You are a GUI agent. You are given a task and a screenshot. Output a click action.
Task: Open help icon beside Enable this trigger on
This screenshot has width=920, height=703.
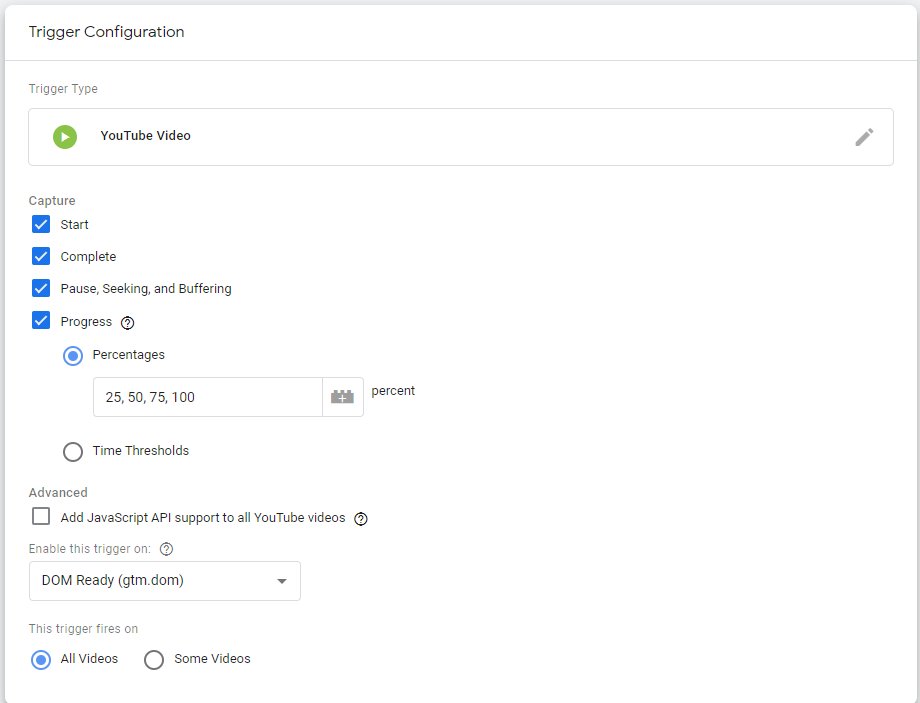[x=167, y=549]
